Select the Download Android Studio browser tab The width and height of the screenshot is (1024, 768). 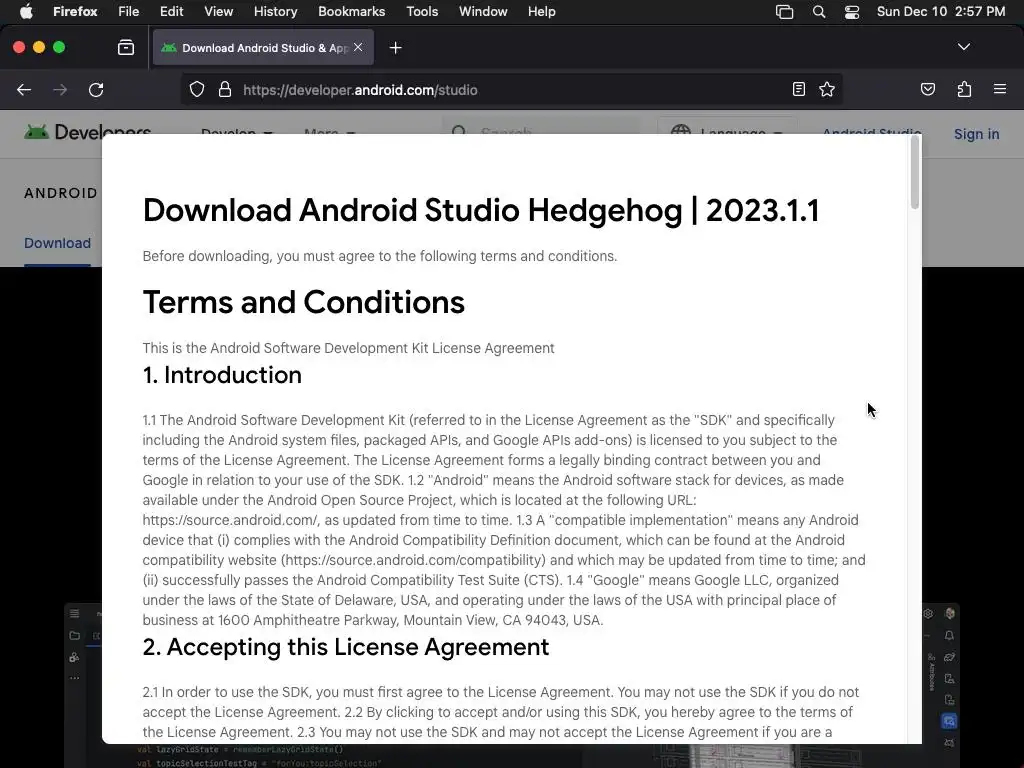point(263,47)
